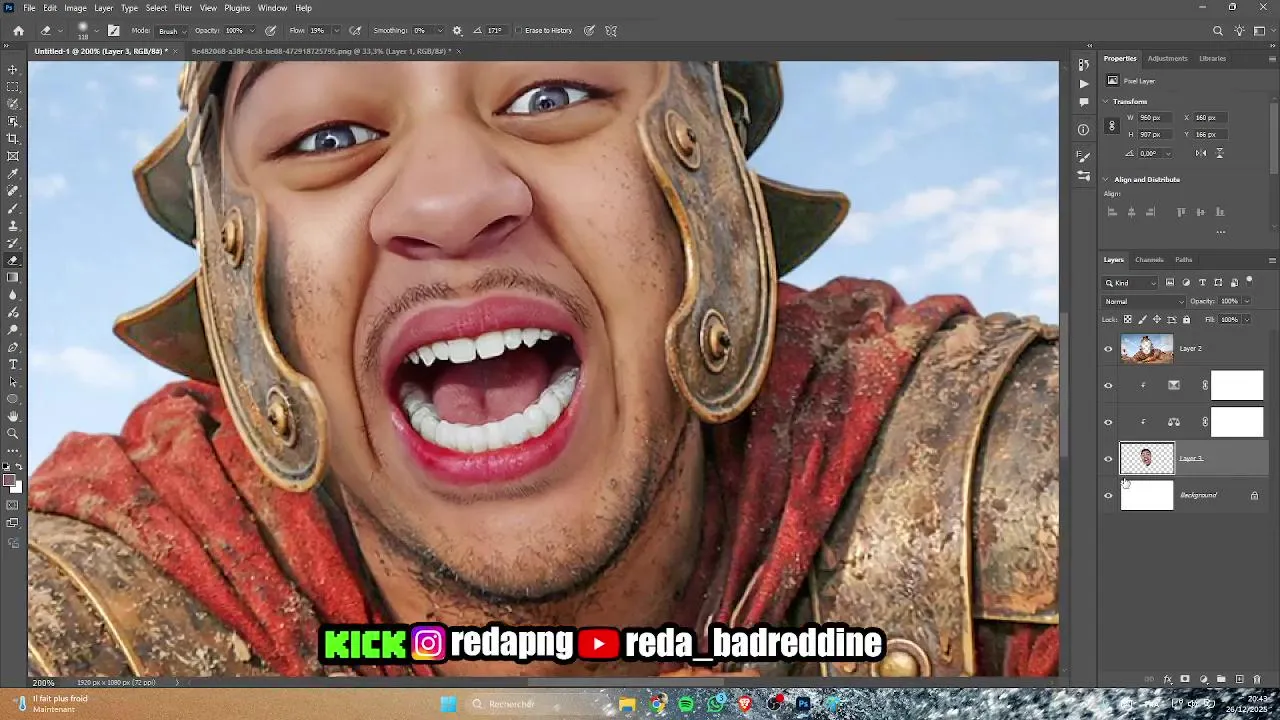Image resolution: width=1280 pixels, height=720 pixels.
Task: Select the Pen tool
Action: (x=13, y=347)
